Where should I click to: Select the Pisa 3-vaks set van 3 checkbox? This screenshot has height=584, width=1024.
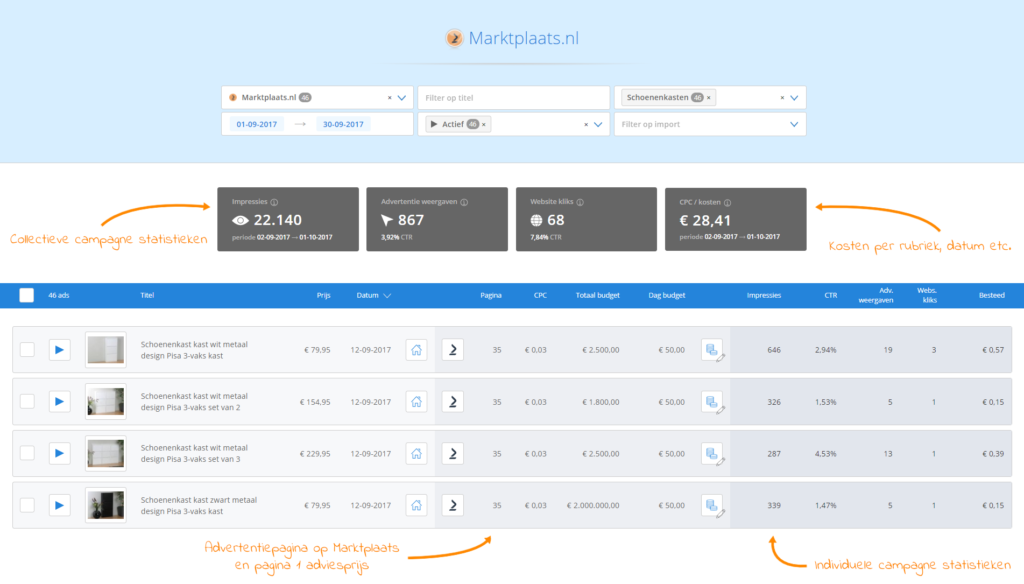[x=27, y=453]
